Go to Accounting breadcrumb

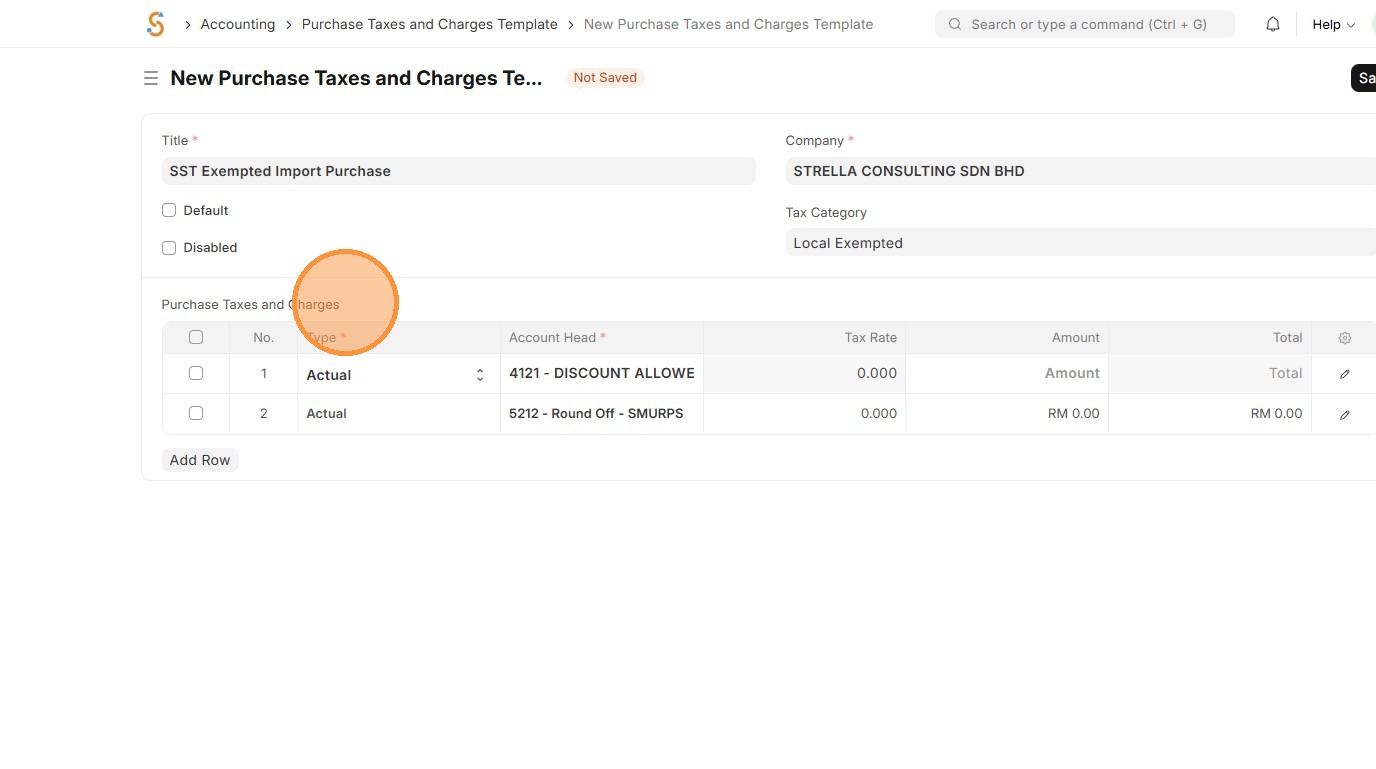pos(238,24)
